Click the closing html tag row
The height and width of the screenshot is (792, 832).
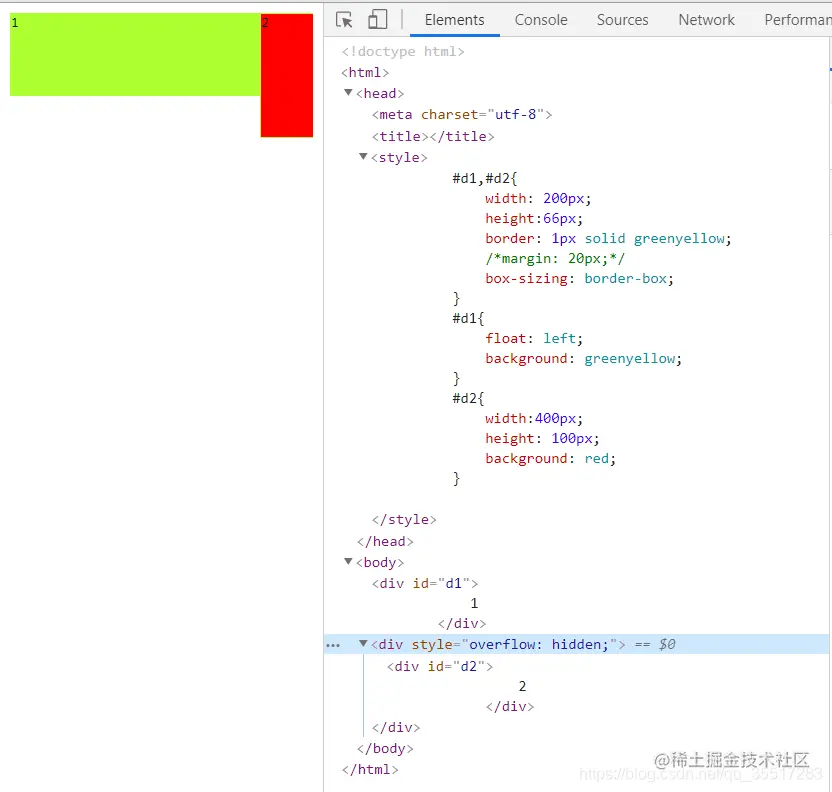point(370,770)
